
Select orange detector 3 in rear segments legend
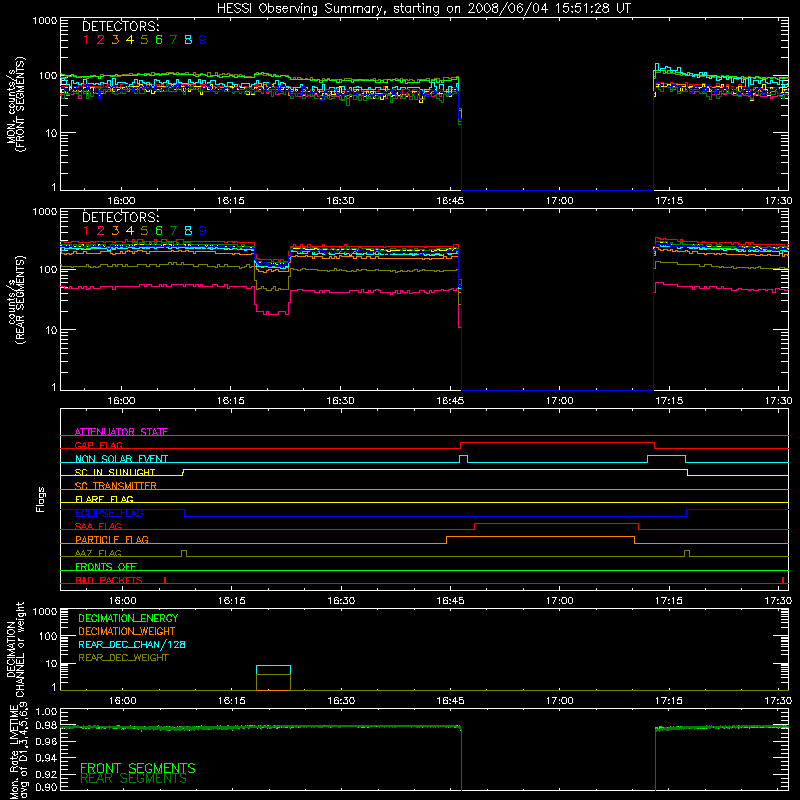(115, 231)
